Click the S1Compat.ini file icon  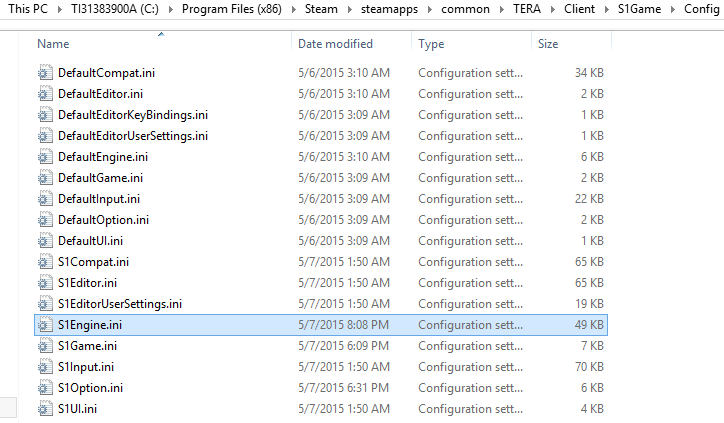click(44, 262)
